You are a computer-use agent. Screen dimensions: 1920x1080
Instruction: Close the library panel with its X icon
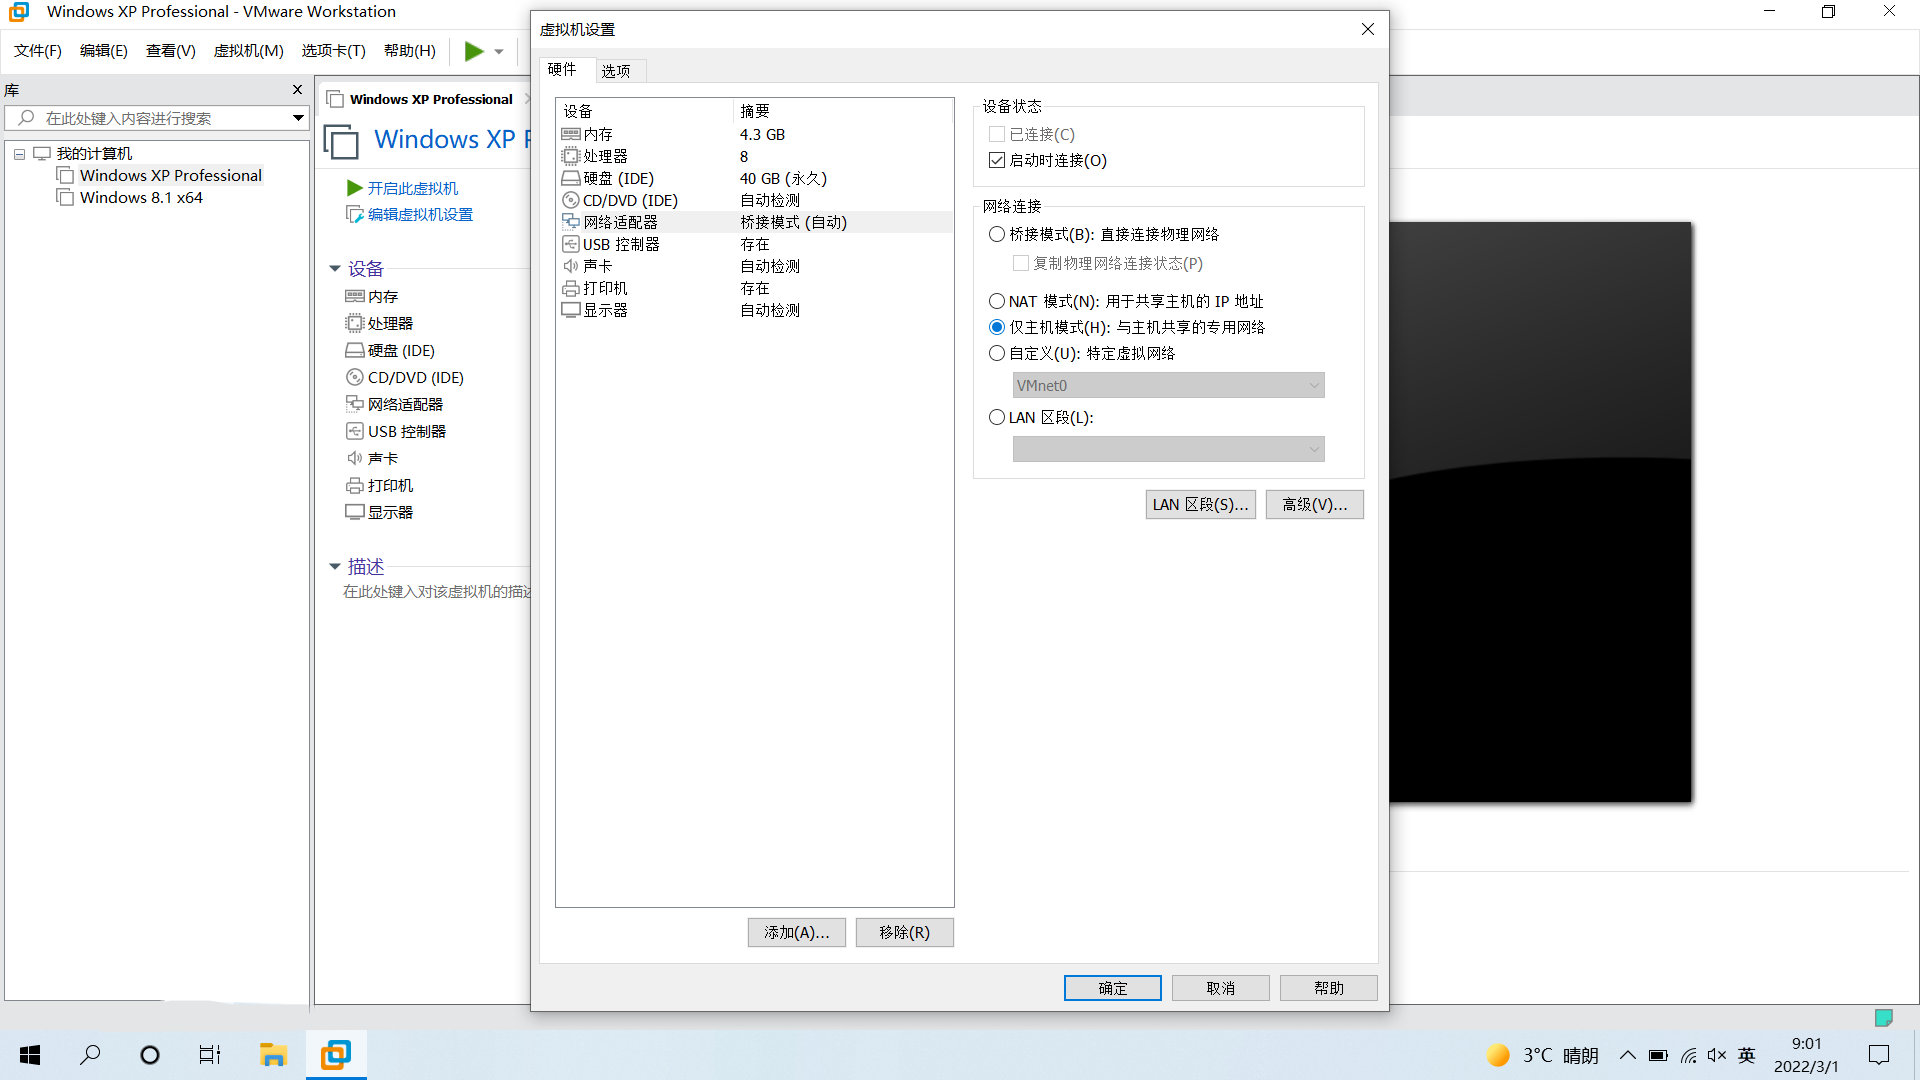[297, 90]
